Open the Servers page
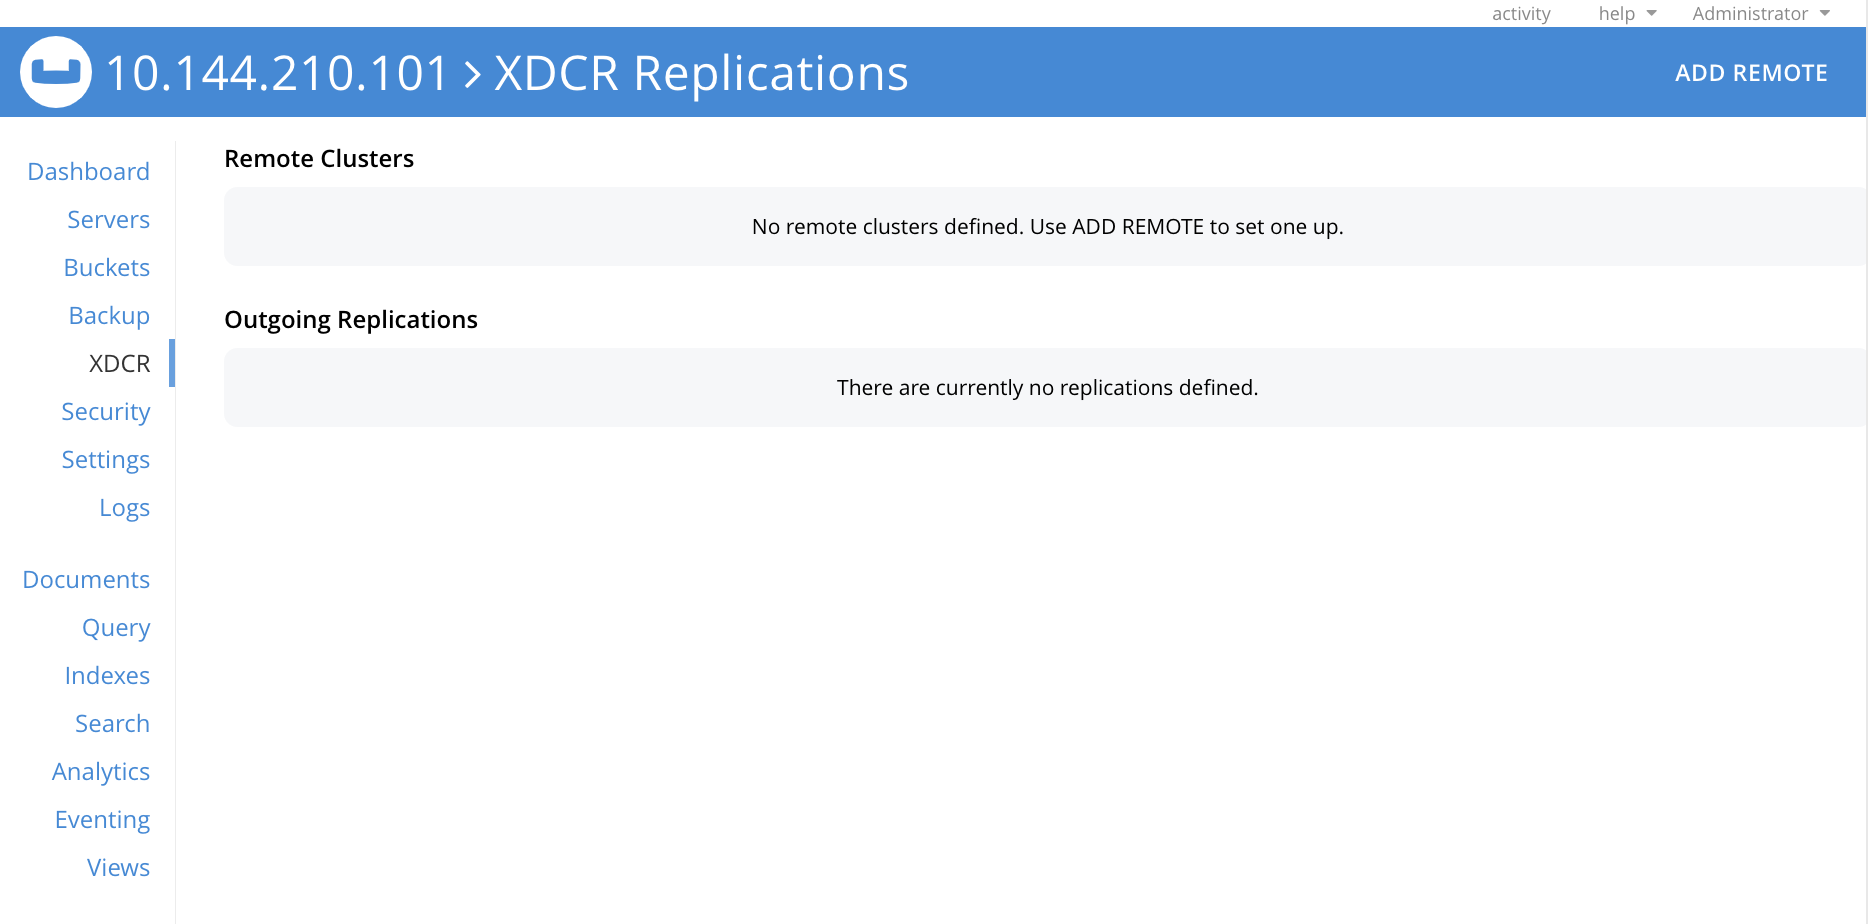1868x924 pixels. [x=108, y=219]
